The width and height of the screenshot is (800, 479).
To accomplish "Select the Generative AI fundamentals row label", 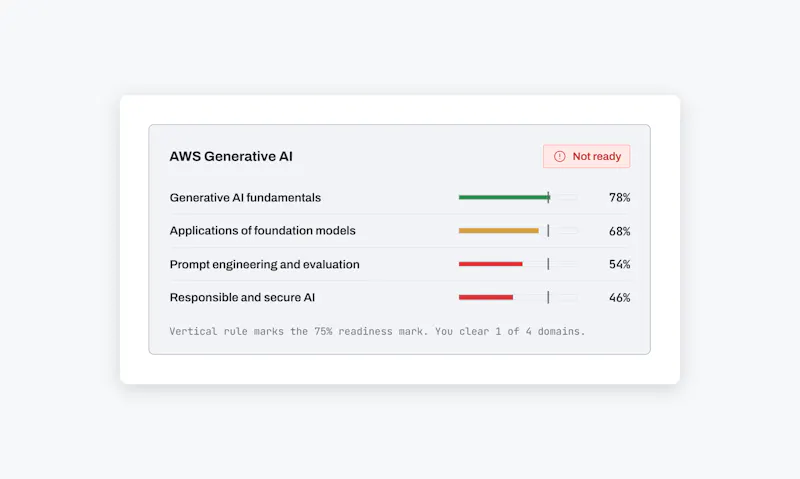I will click(245, 197).
